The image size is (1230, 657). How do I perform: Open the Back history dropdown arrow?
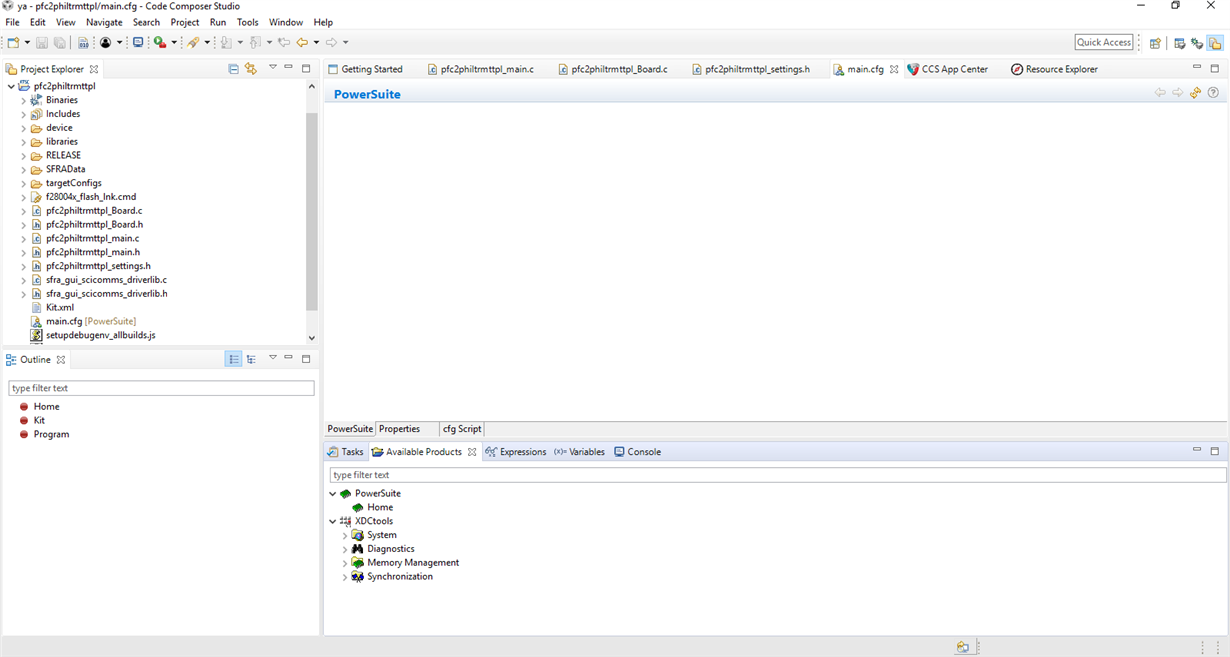pyautogui.click(x=316, y=42)
